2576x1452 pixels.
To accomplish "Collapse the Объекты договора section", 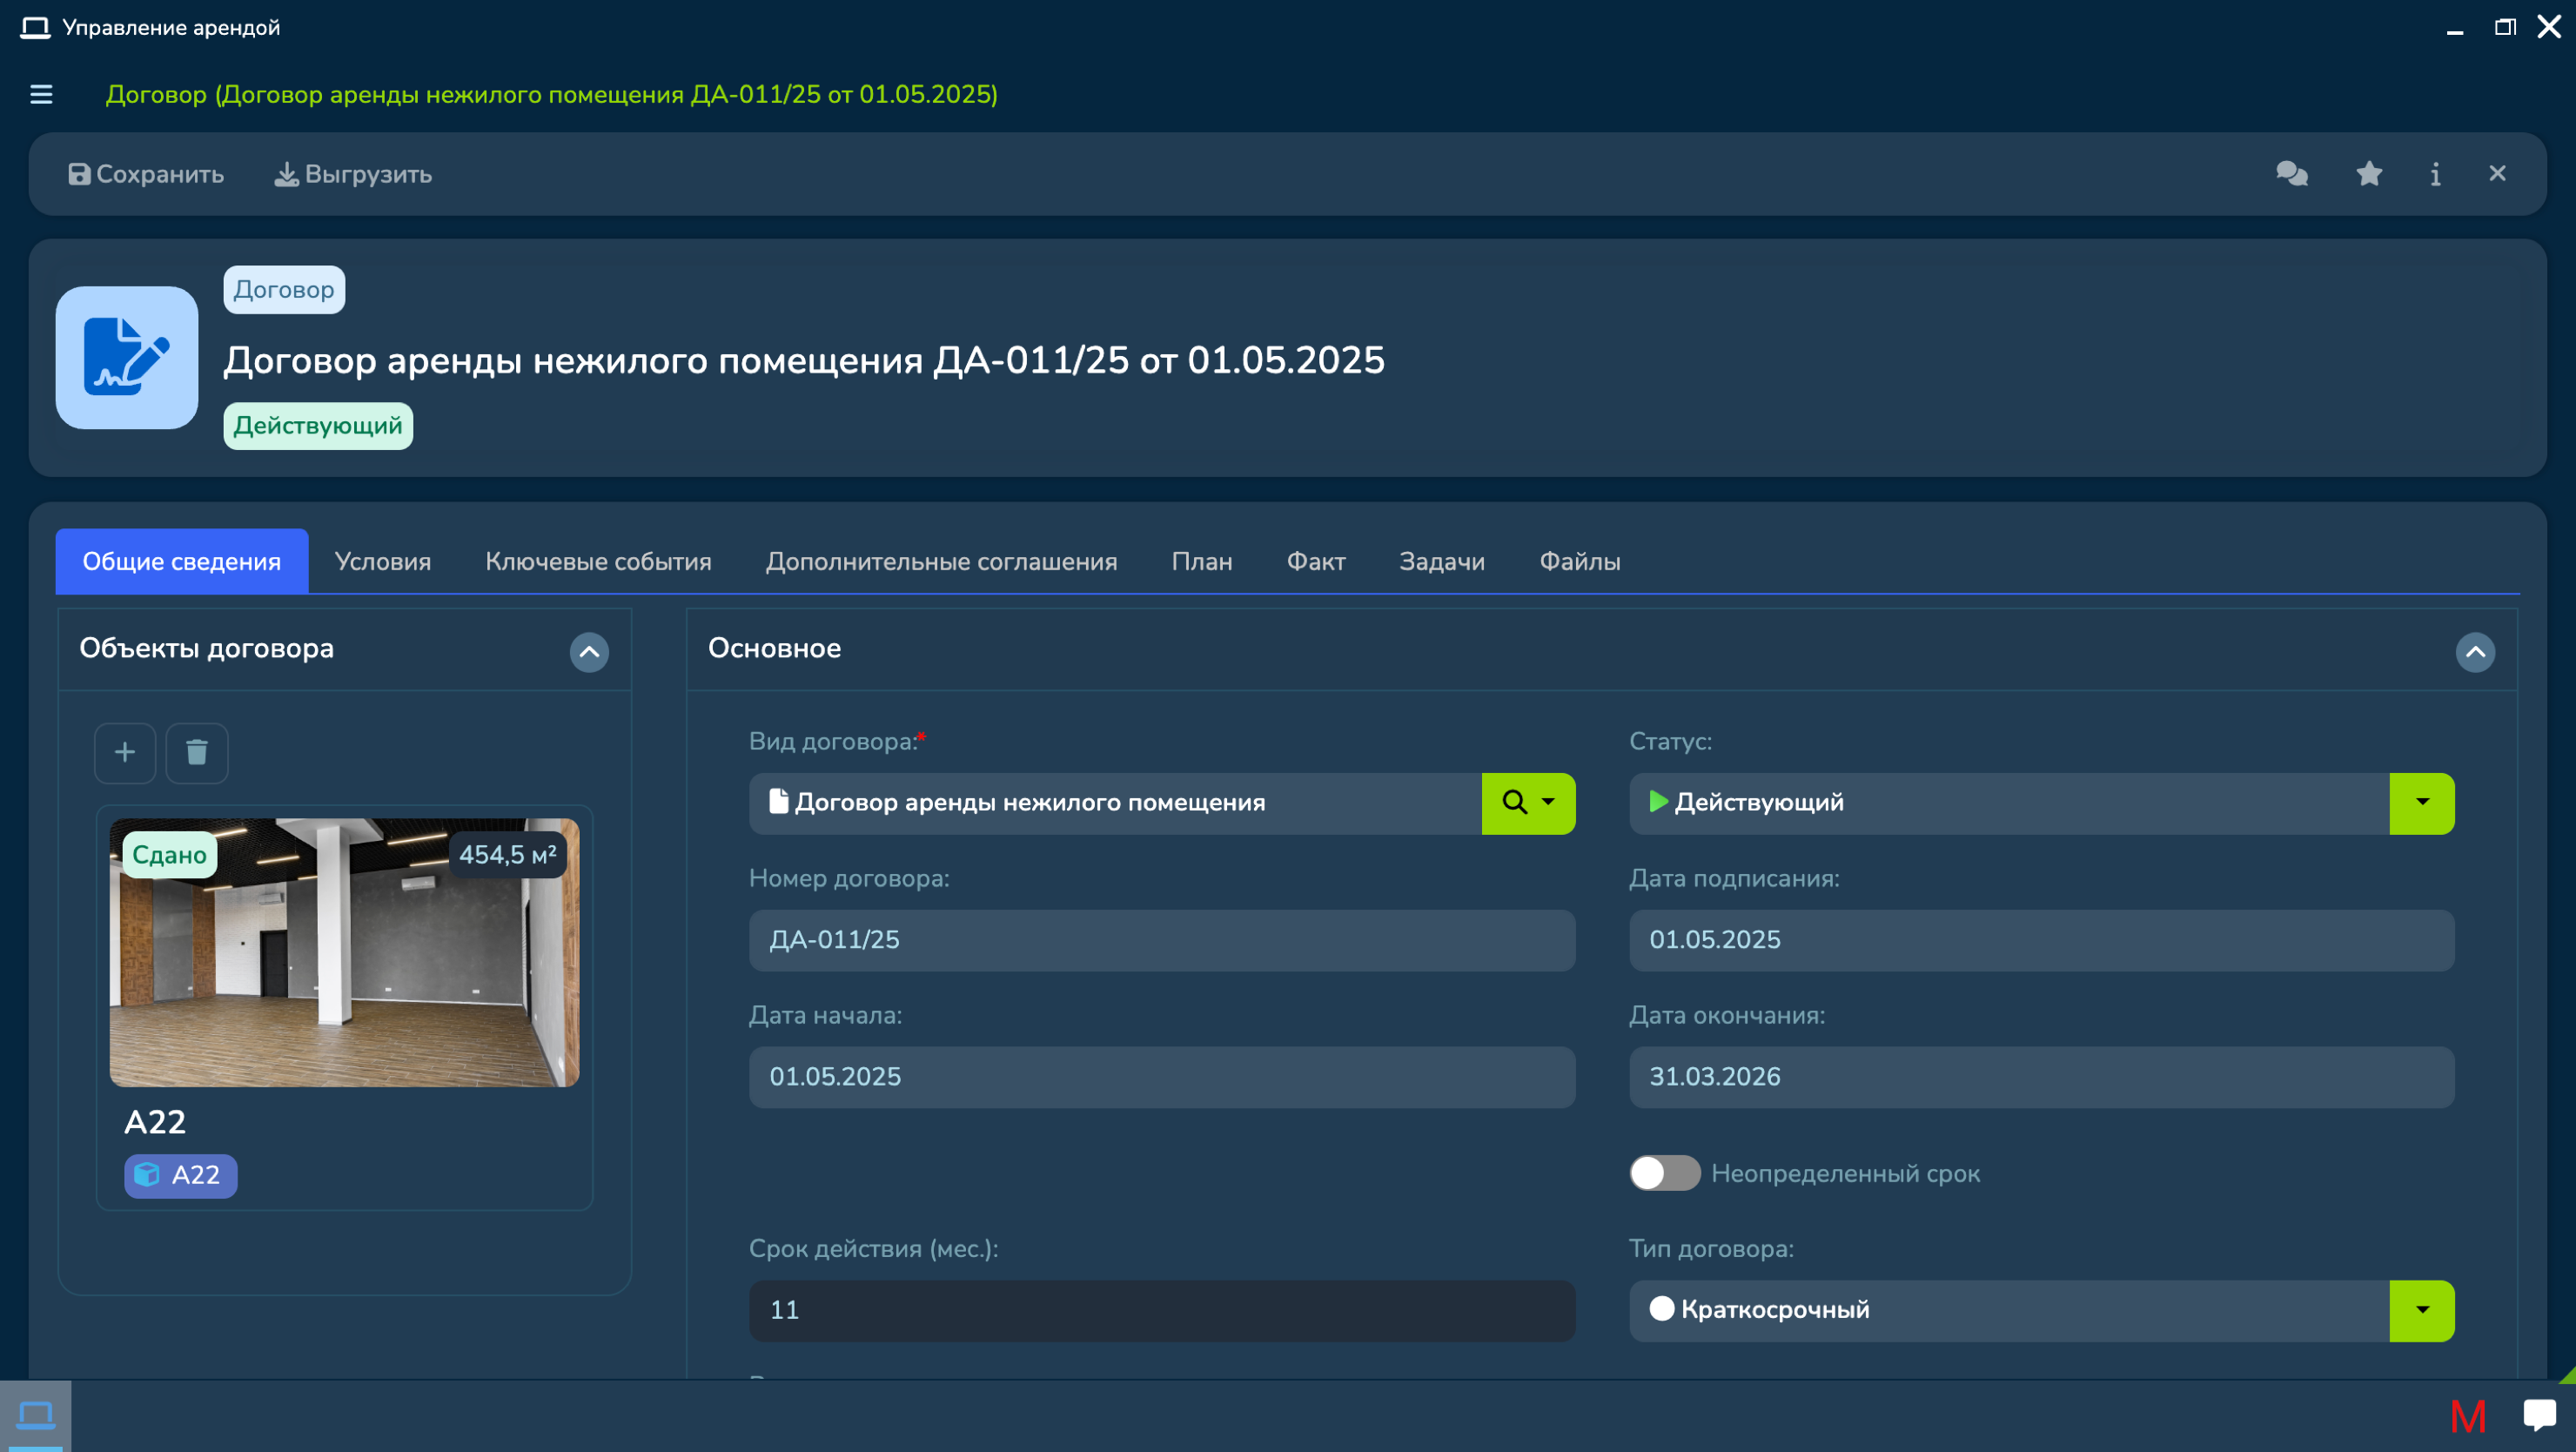I will click(589, 652).
